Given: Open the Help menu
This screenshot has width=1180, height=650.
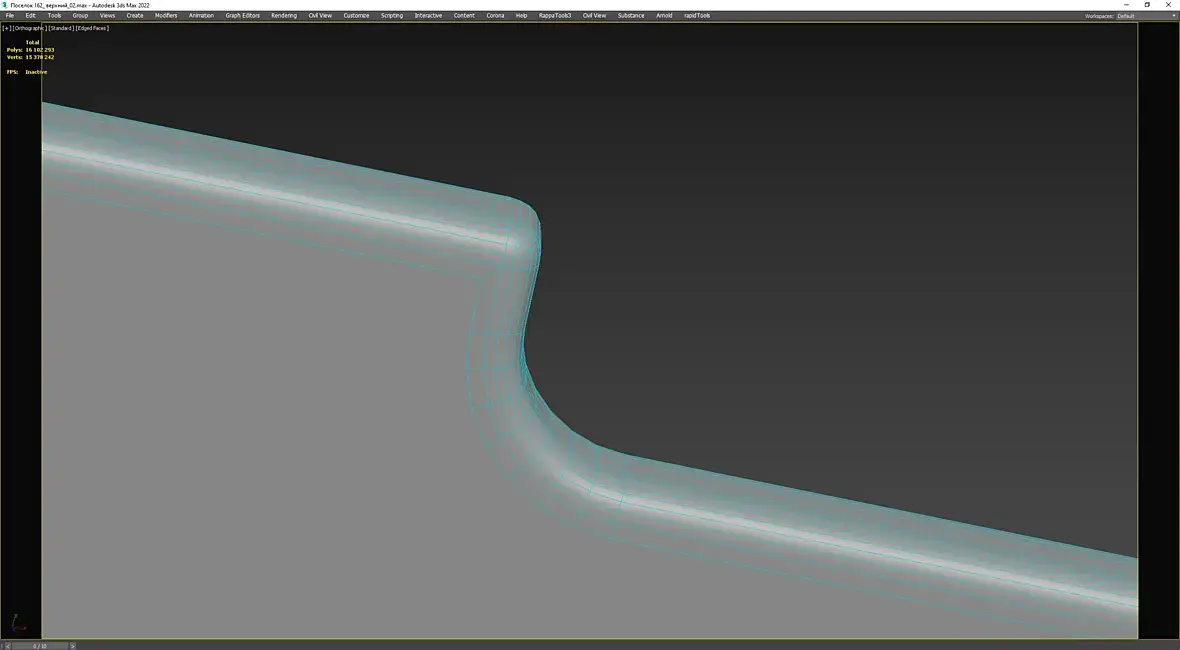Looking at the screenshot, I should point(521,15).
